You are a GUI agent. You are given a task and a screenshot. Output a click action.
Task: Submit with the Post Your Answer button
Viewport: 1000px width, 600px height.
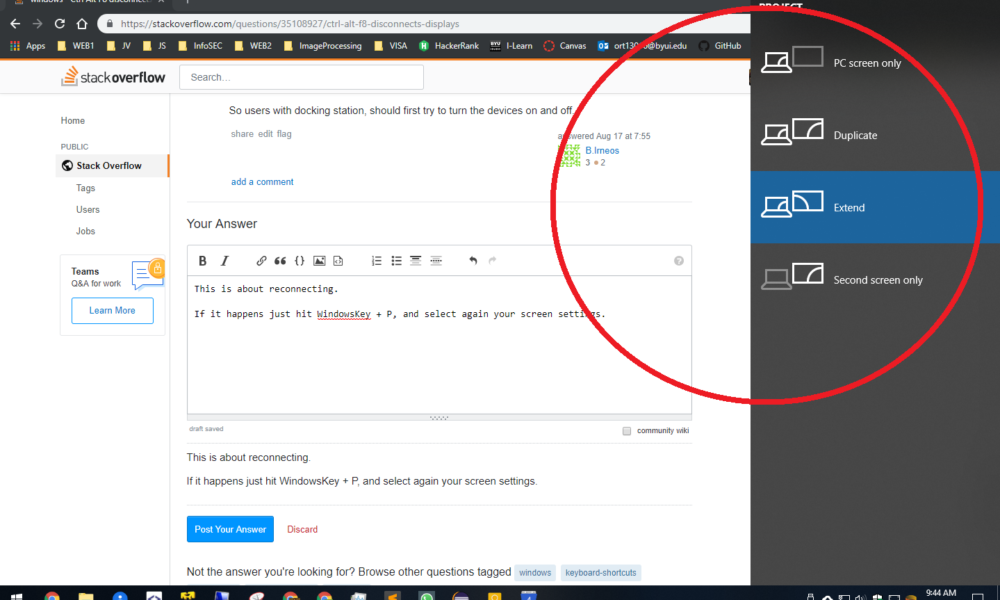[229, 529]
